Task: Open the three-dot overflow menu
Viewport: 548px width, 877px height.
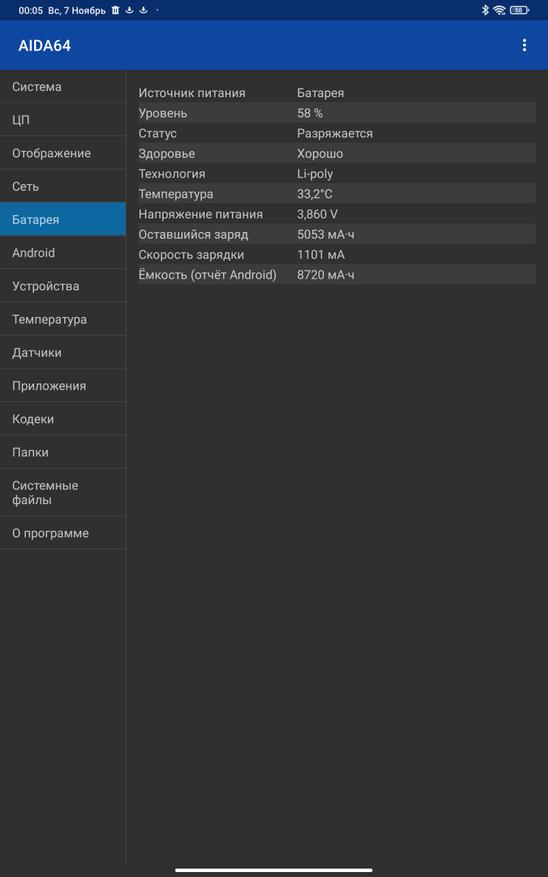Action: click(523, 45)
